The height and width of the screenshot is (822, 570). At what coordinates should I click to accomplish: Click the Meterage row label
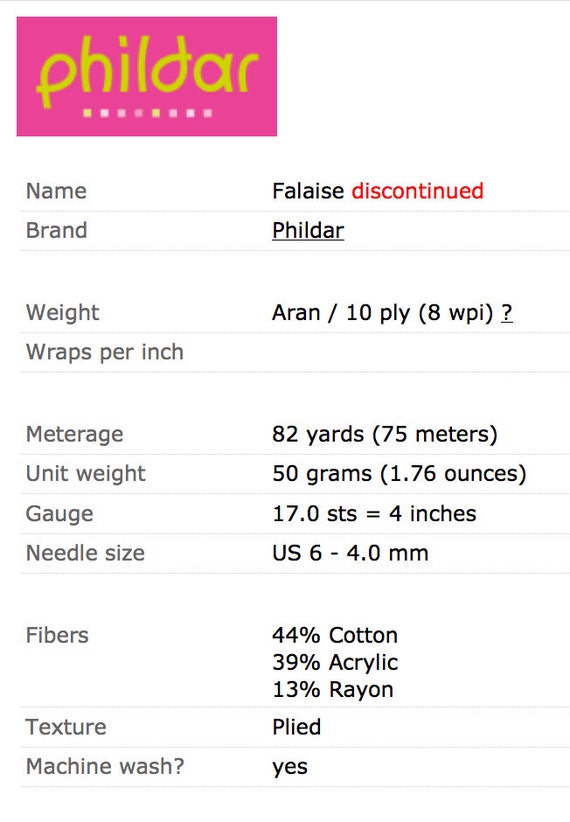(x=75, y=435)
